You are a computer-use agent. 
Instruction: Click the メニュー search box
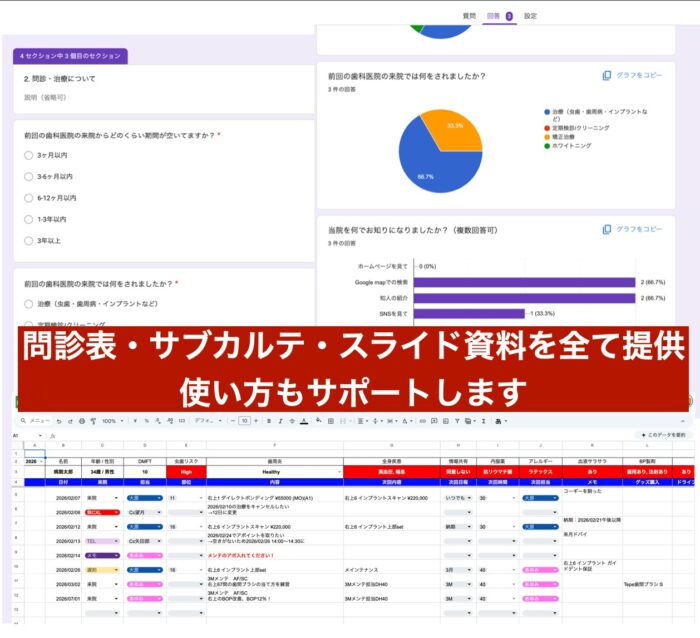click(x=35, y=421)
